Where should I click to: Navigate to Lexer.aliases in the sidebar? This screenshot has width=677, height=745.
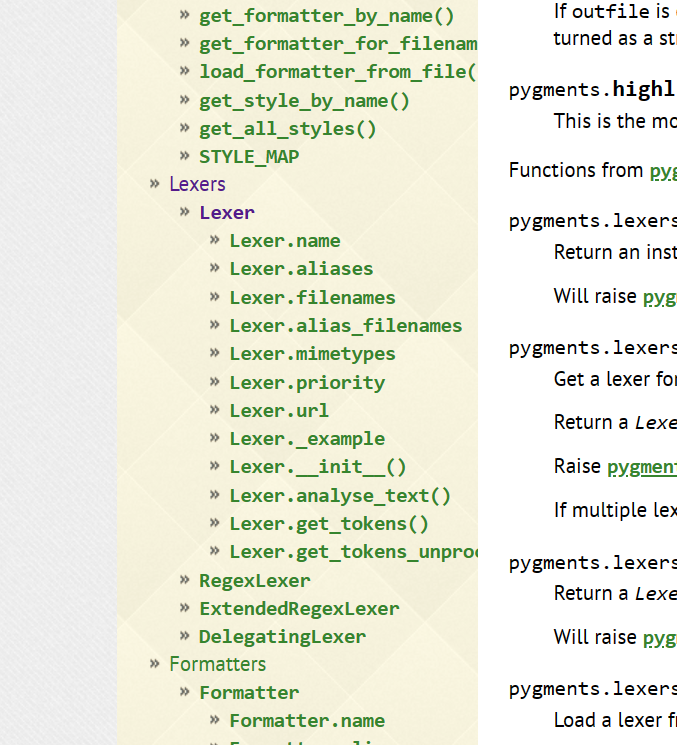(301, 269)
